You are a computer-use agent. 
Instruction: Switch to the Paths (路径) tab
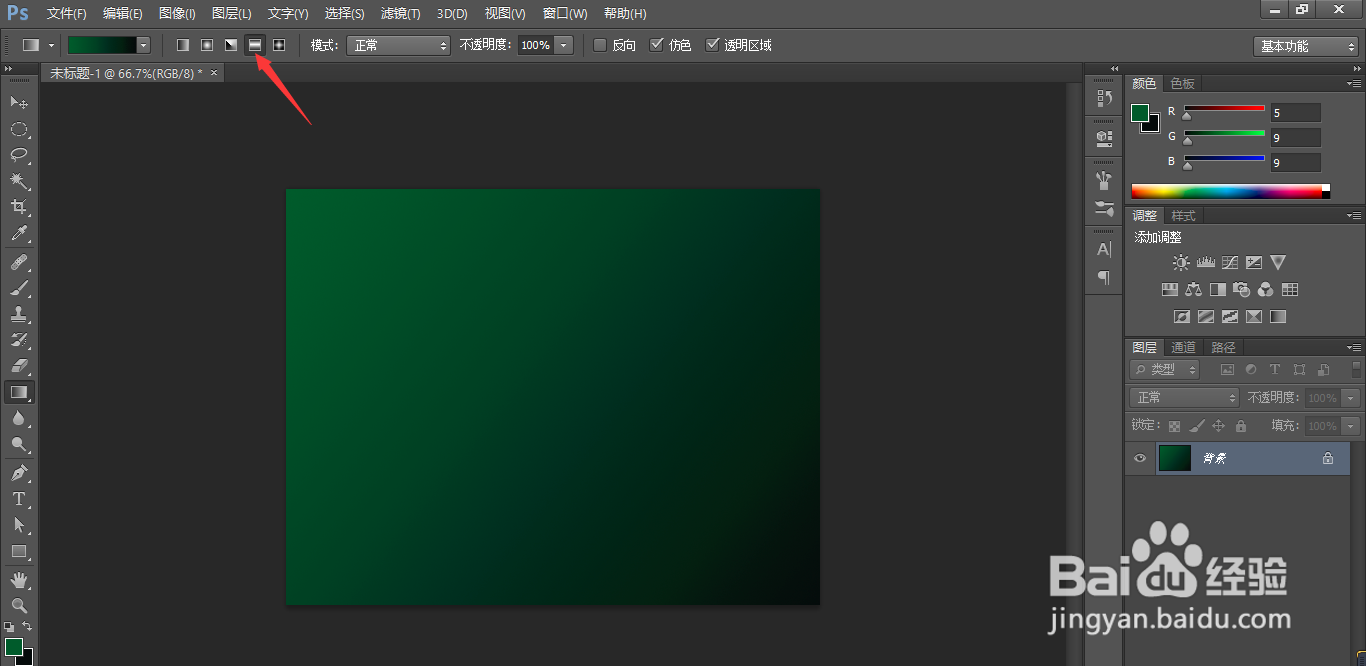pos(1223,347)
